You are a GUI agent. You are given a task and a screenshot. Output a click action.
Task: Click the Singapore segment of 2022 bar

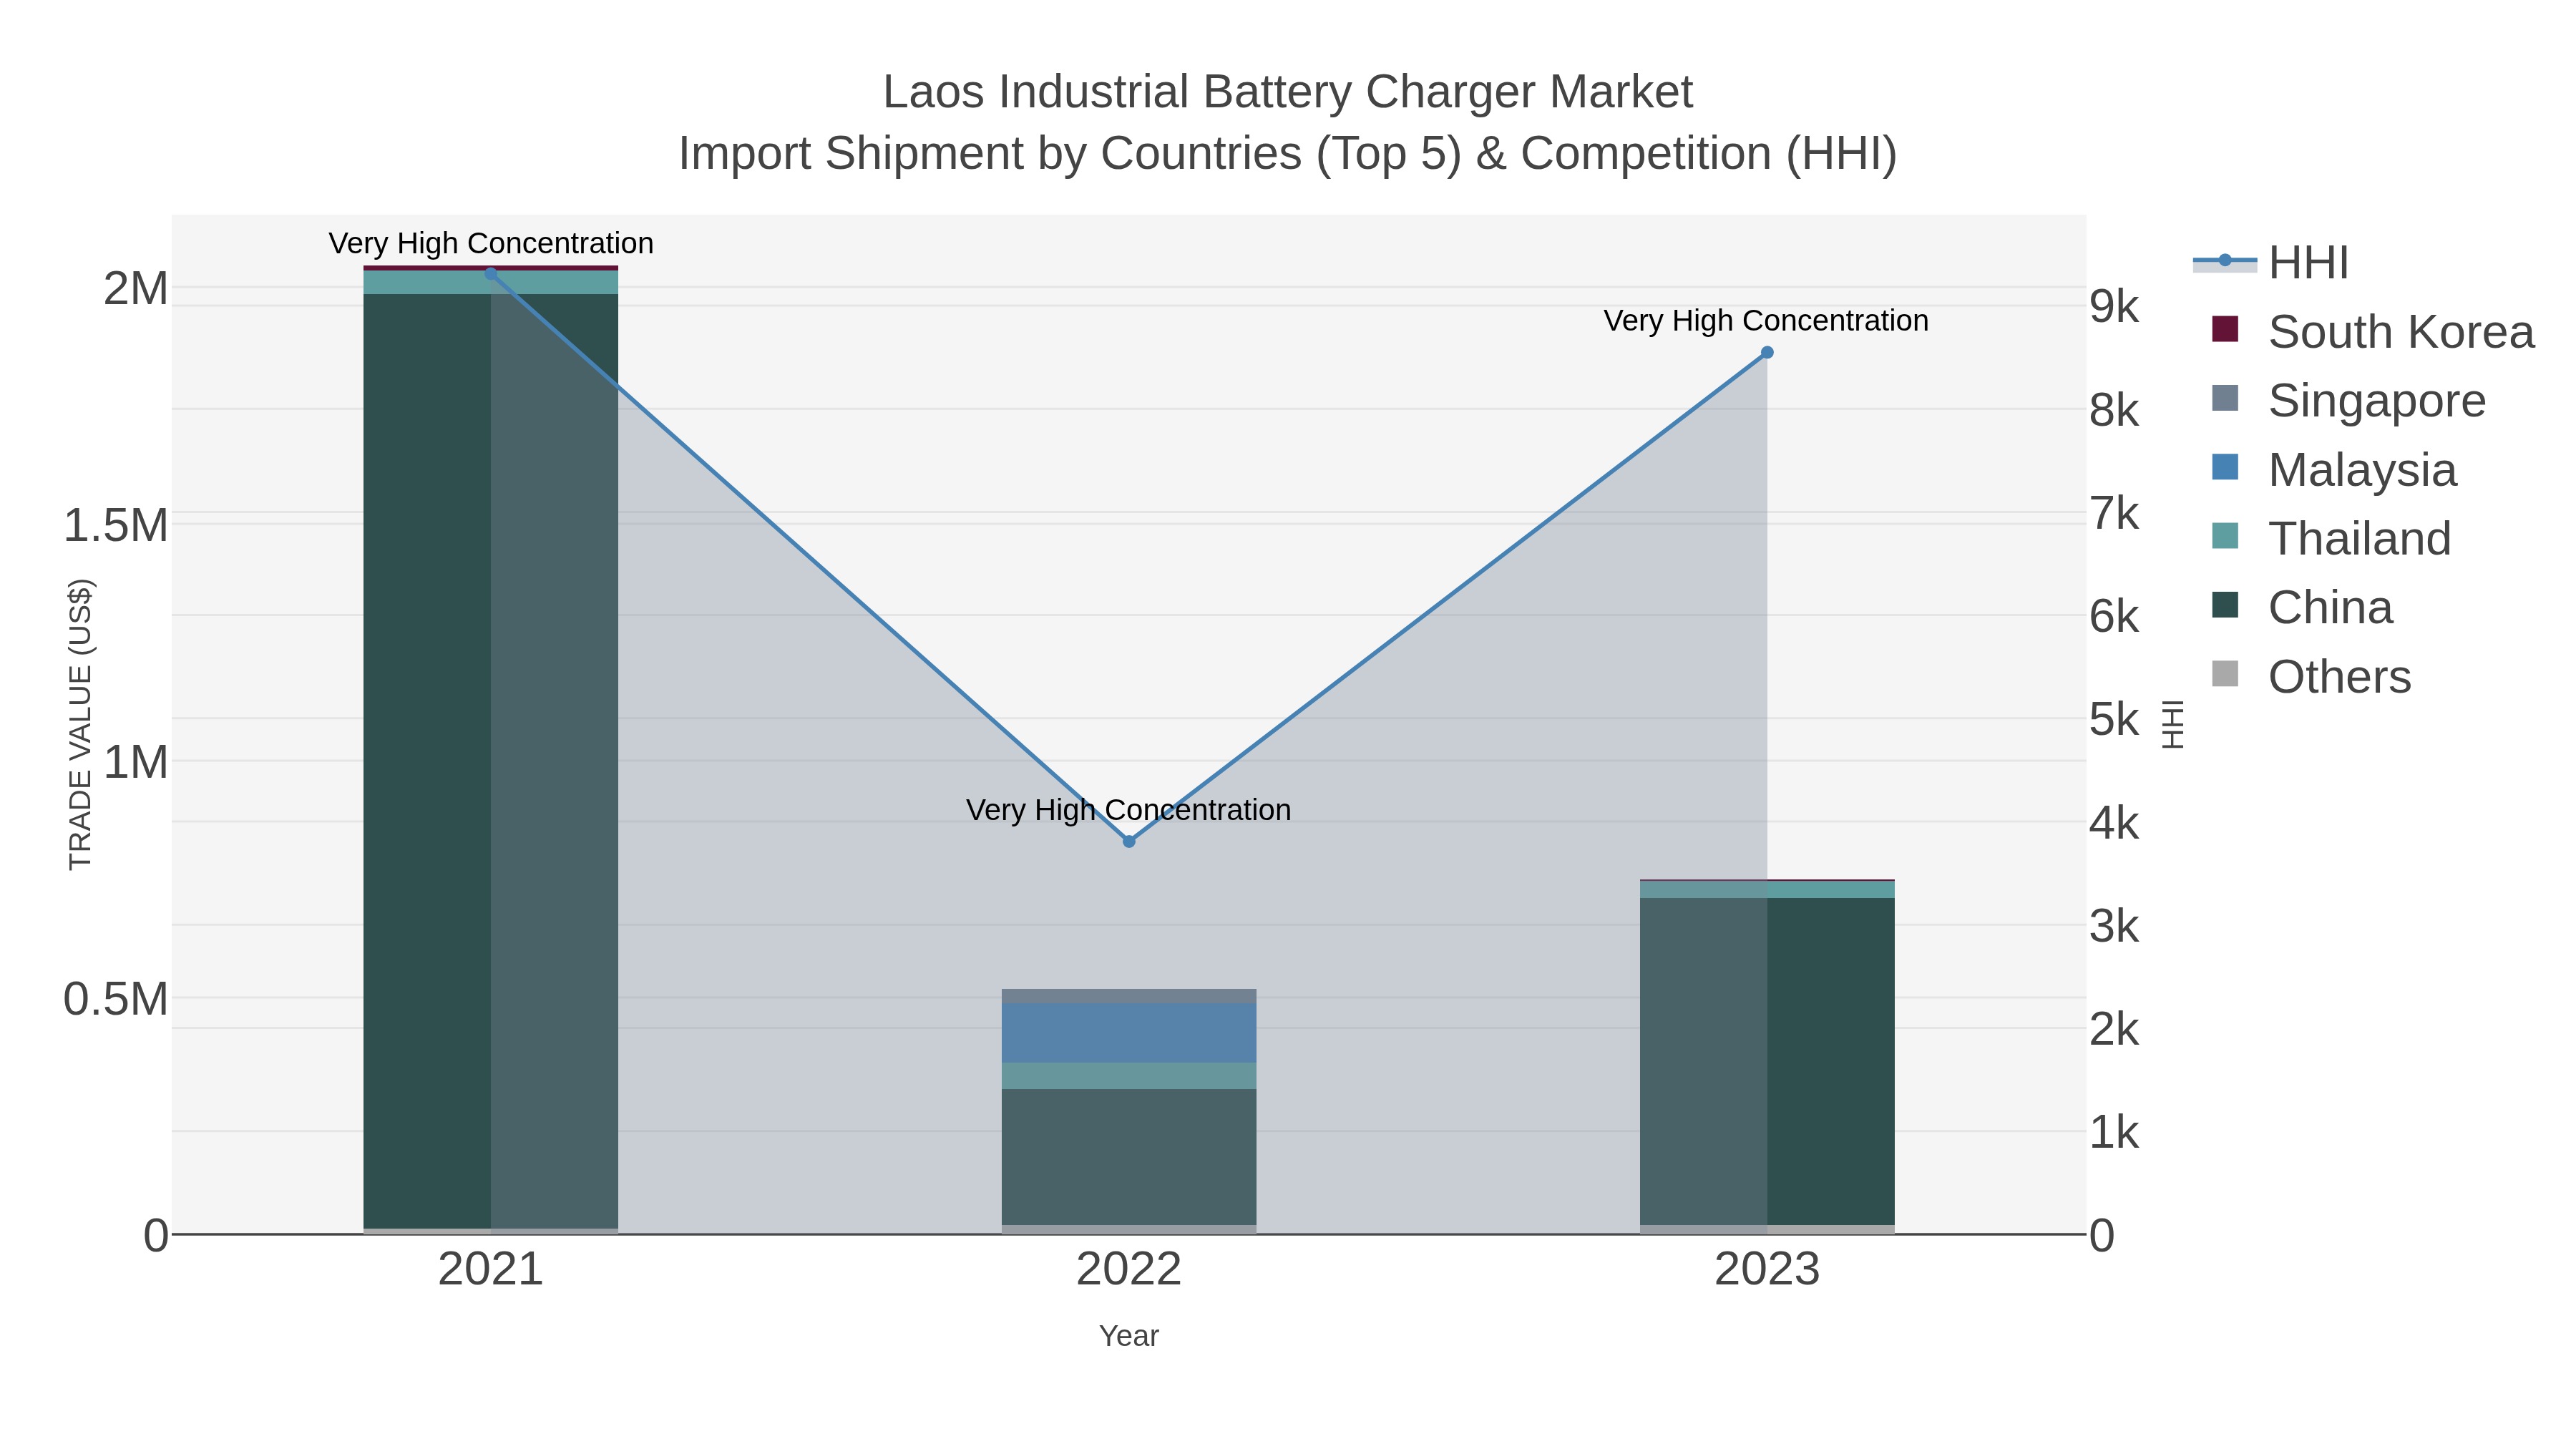coord(1129,997)
